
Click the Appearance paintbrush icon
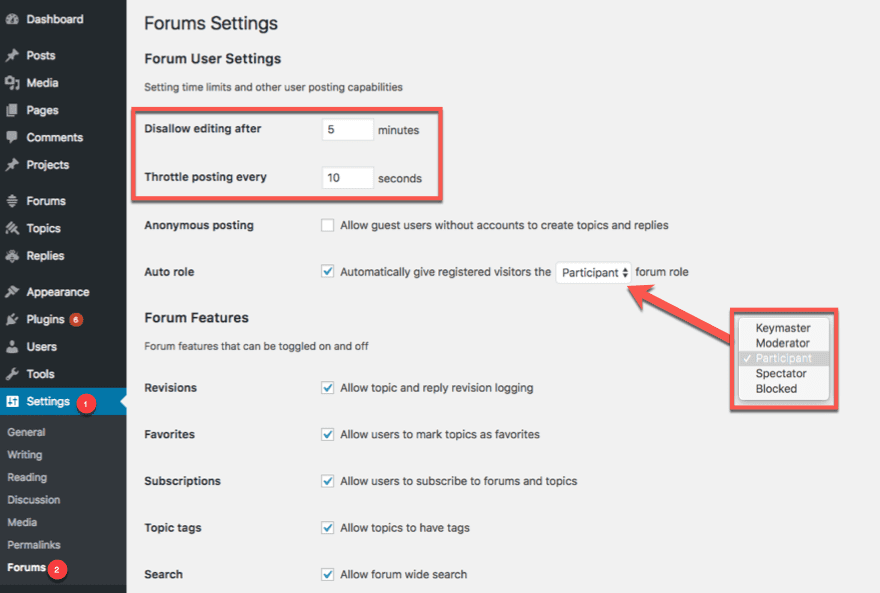point(12,293)
